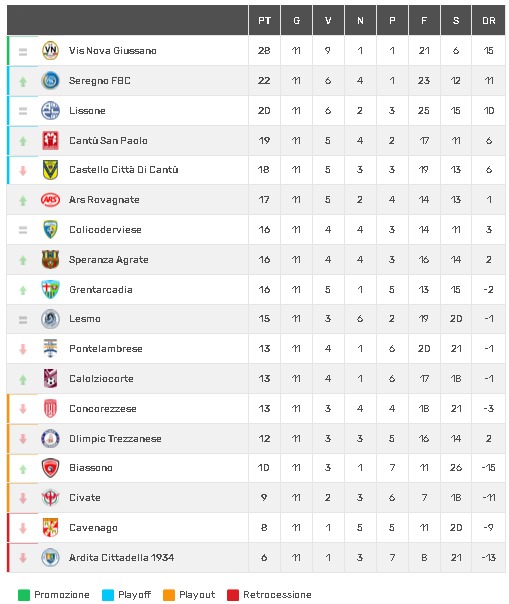The width and height of the screenshot is (509, 604).
Task: Click the green Promozione legend swatch
Action: [24, 595]
